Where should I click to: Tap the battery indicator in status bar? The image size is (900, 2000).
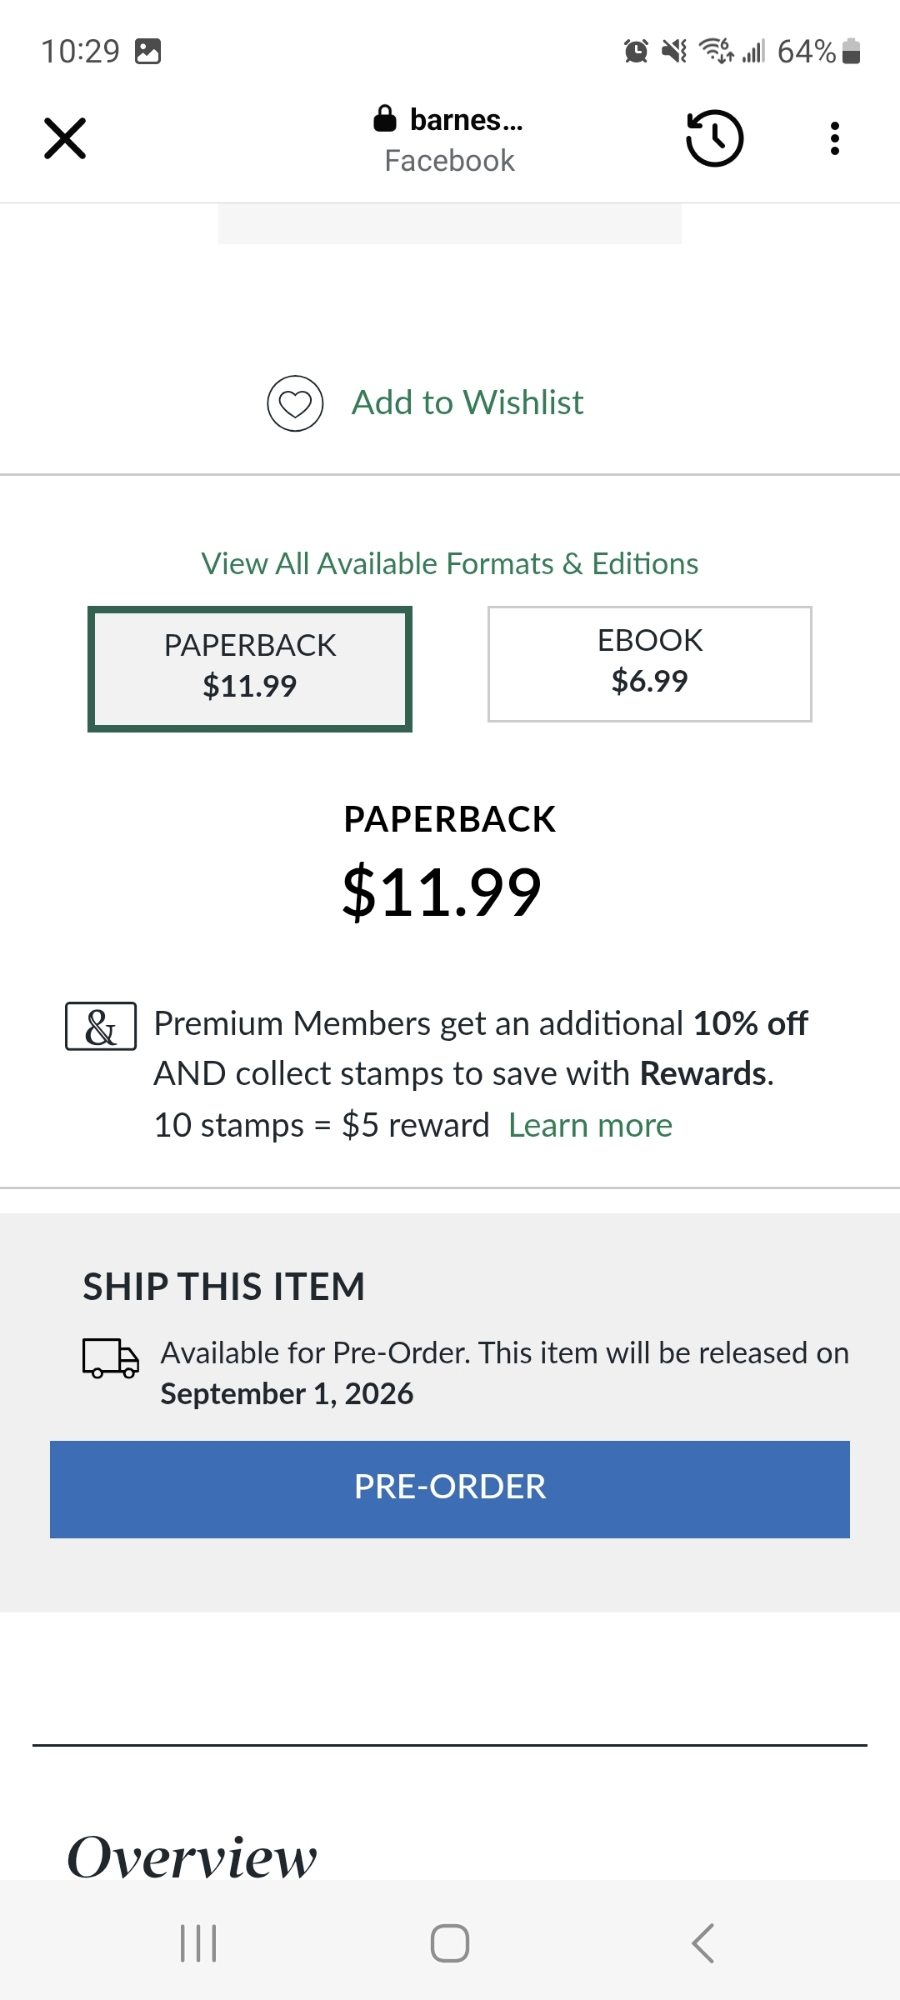tap(851, 51)
